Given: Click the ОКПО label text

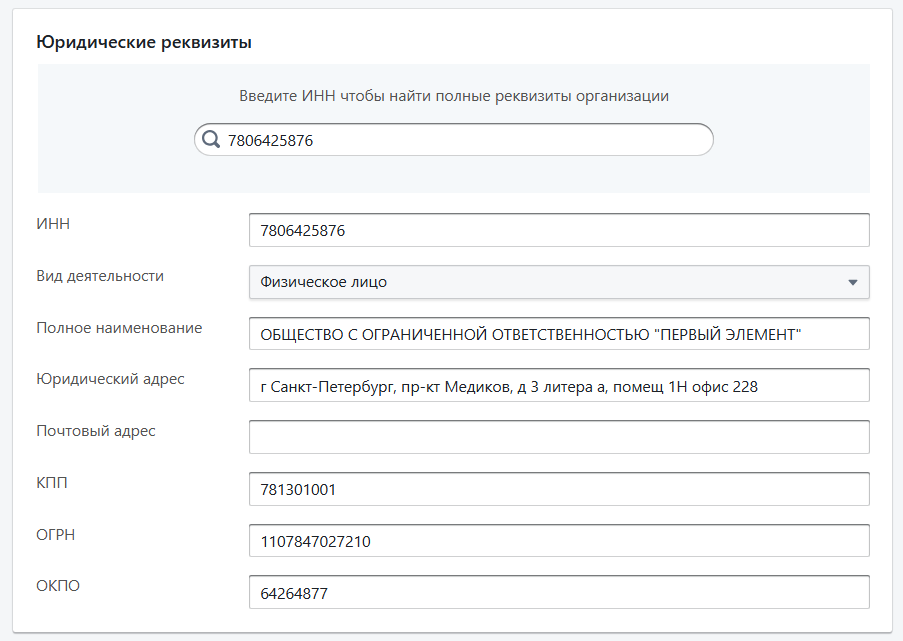Looking at the screenshot, I should 58,586.
